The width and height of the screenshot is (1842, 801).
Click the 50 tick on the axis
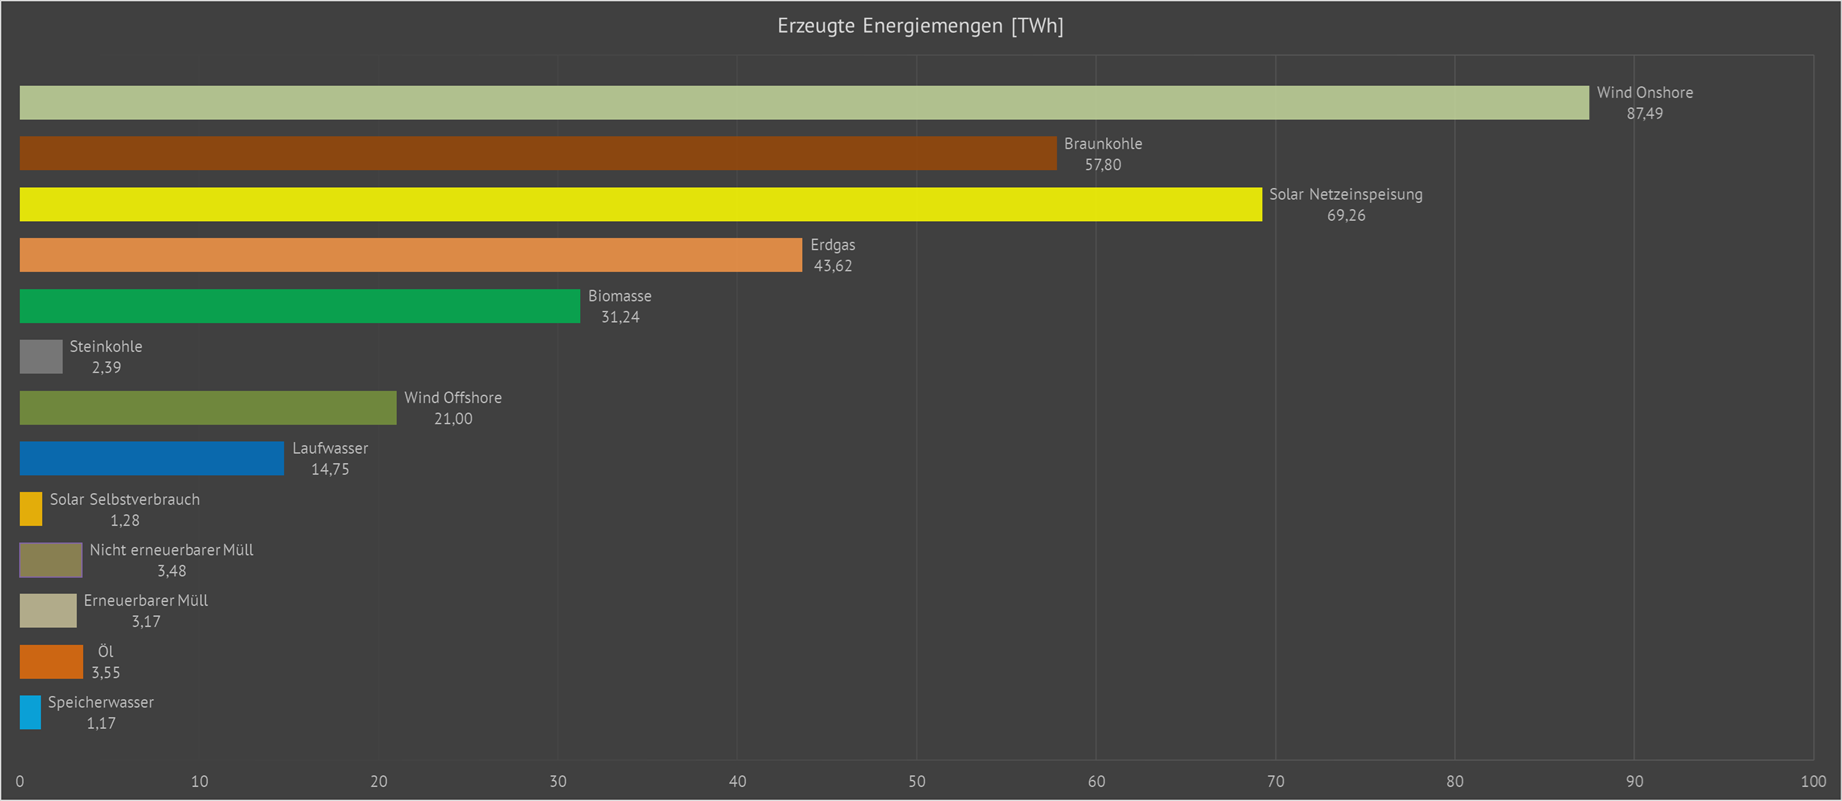[917, 781]
